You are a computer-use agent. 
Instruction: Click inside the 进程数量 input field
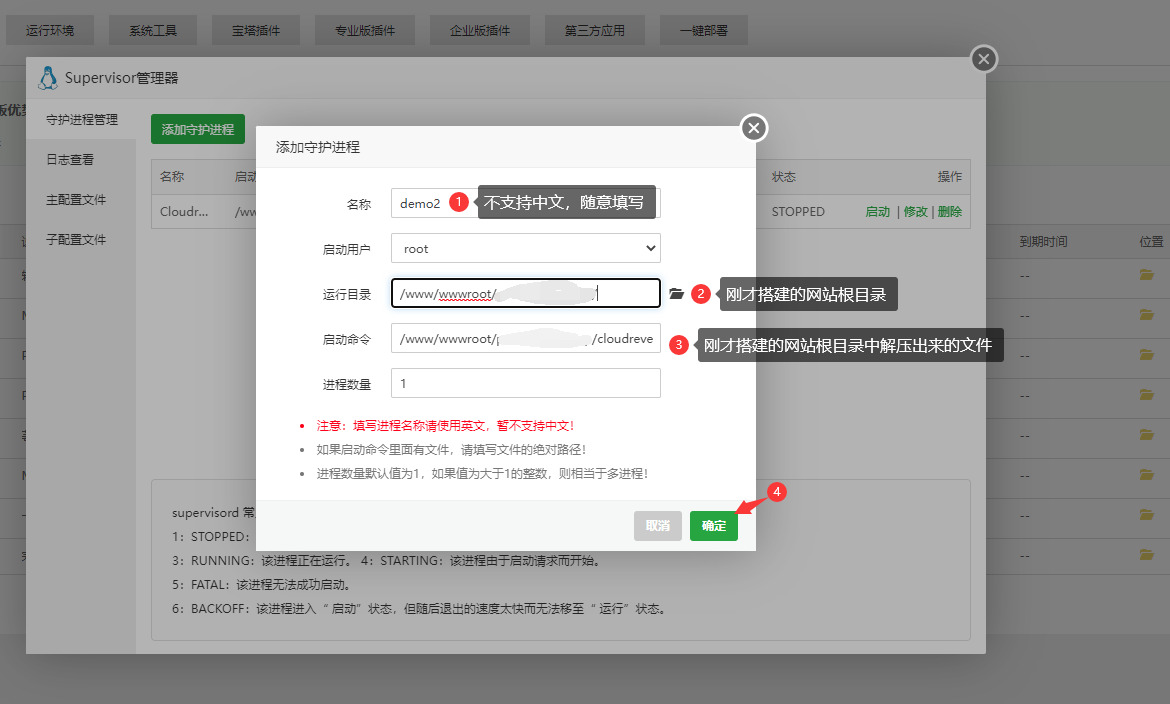(x=525, y=383)
